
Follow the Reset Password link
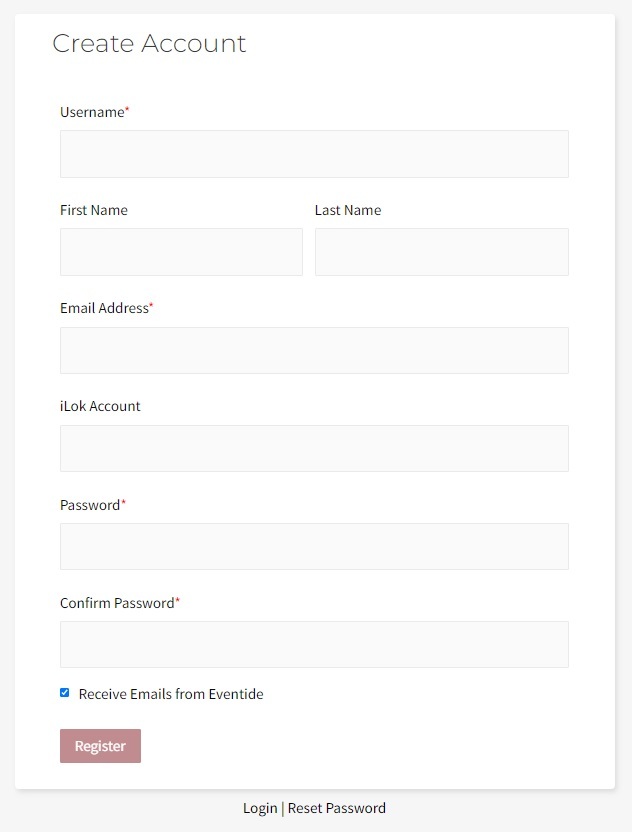click(337, 808)
